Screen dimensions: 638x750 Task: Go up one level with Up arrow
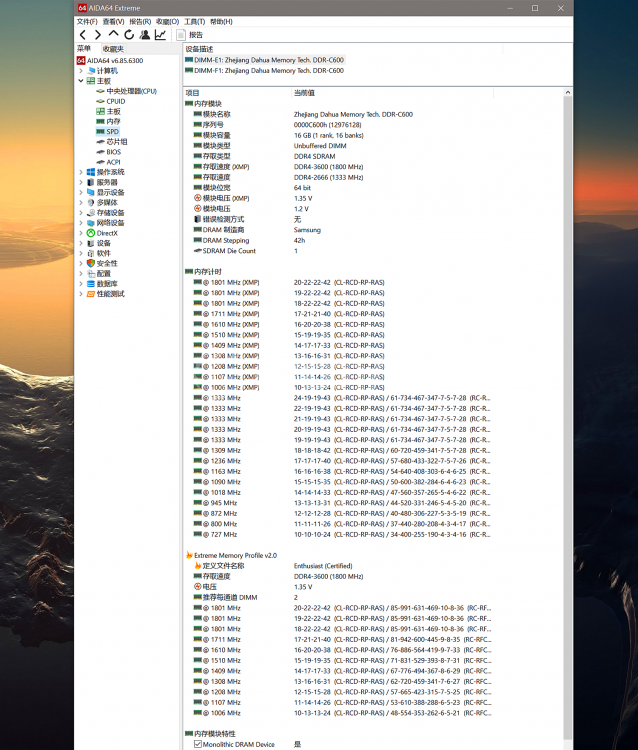(x=113, y=34)
